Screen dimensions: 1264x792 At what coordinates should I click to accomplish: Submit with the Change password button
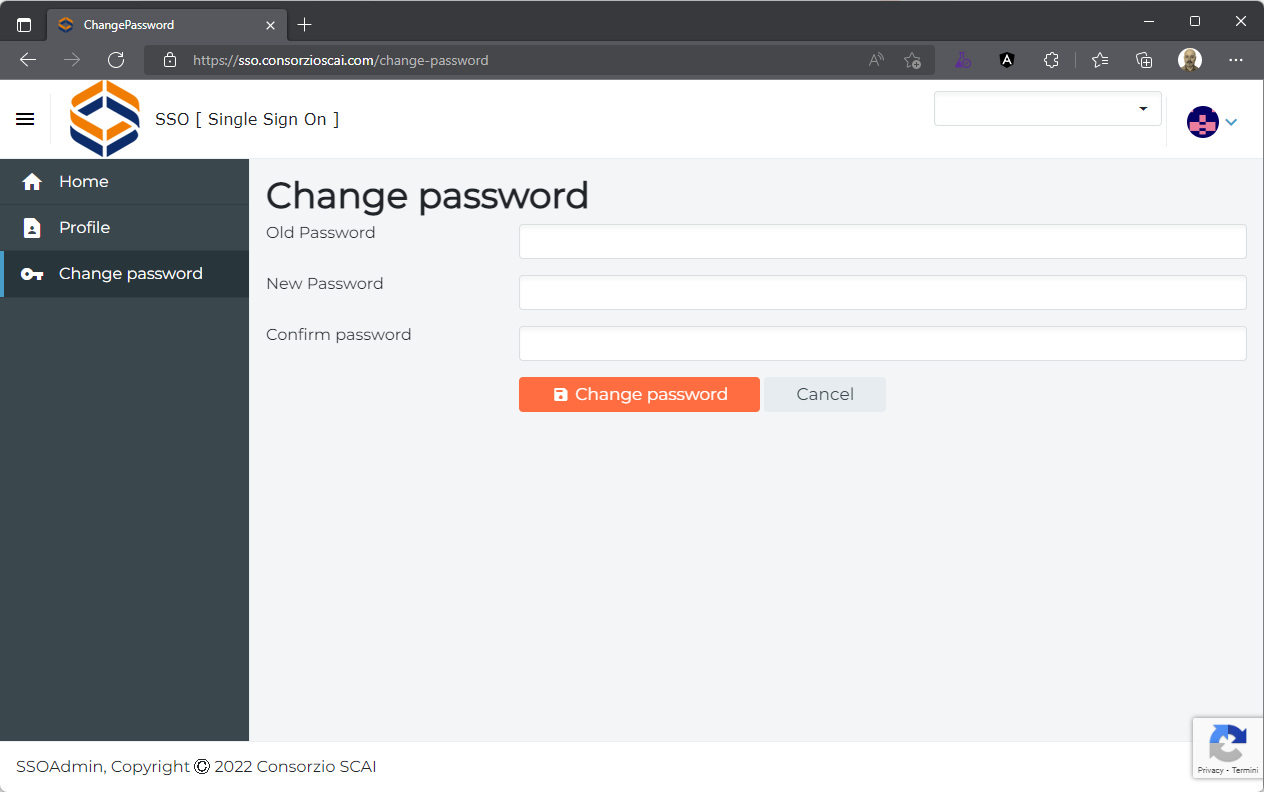tap(639, 394)
